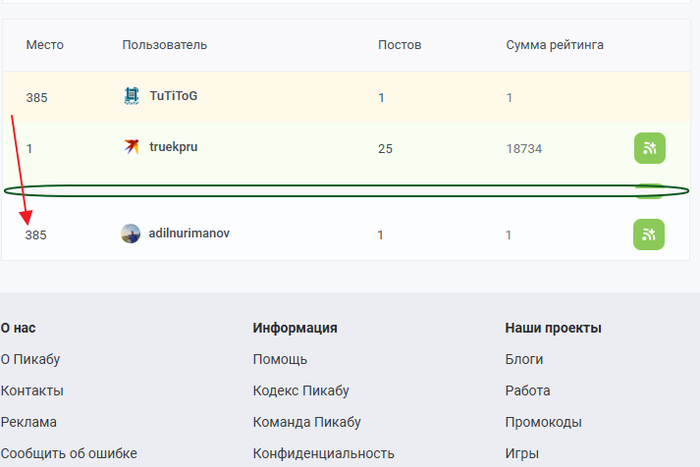The image size is (700, 467).
Task: Go to the Контакты page
Action: pos(32,391)
